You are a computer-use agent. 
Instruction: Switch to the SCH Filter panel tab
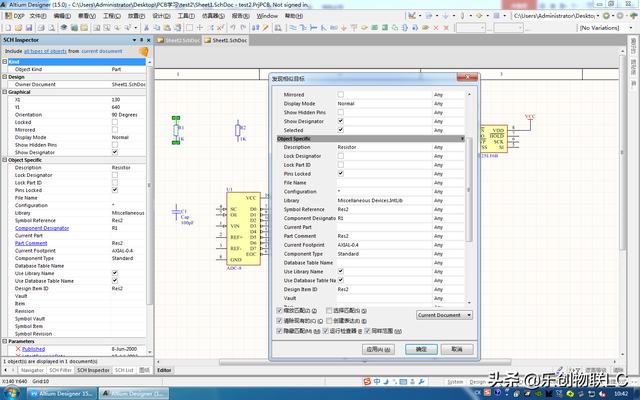point(60,370)
